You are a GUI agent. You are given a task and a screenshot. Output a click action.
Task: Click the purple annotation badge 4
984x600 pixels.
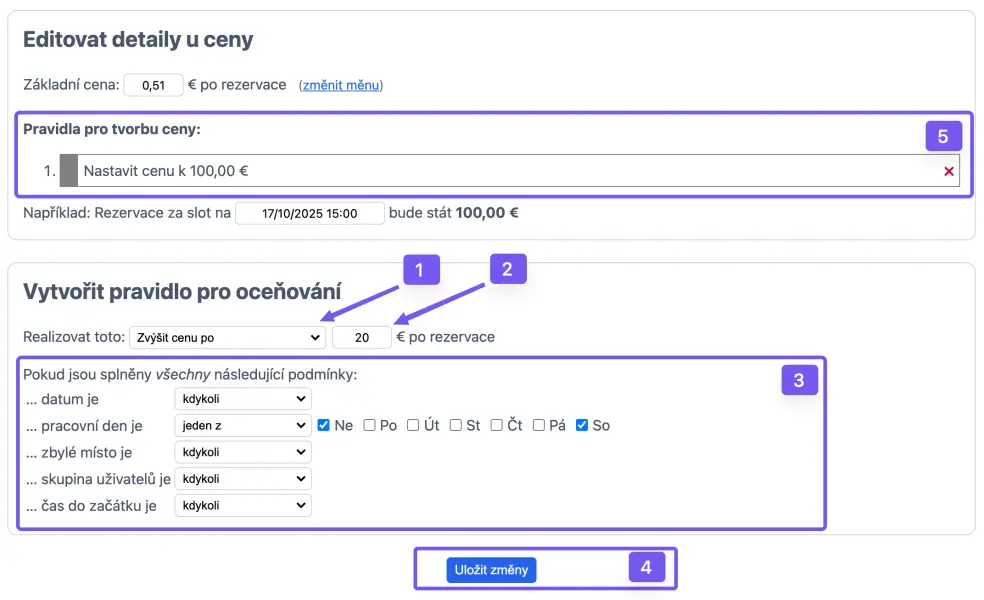646,568
